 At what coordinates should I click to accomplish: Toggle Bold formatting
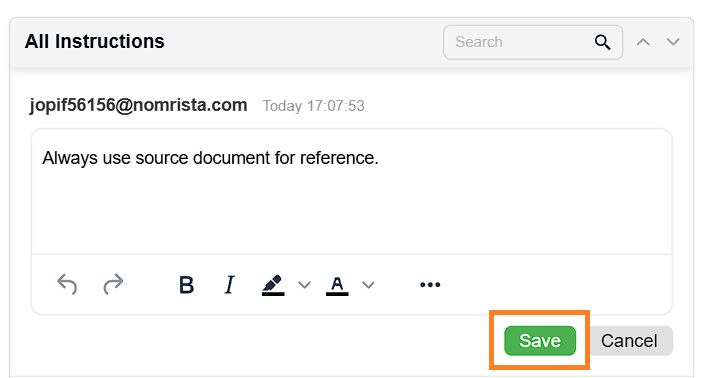[186, 285]
